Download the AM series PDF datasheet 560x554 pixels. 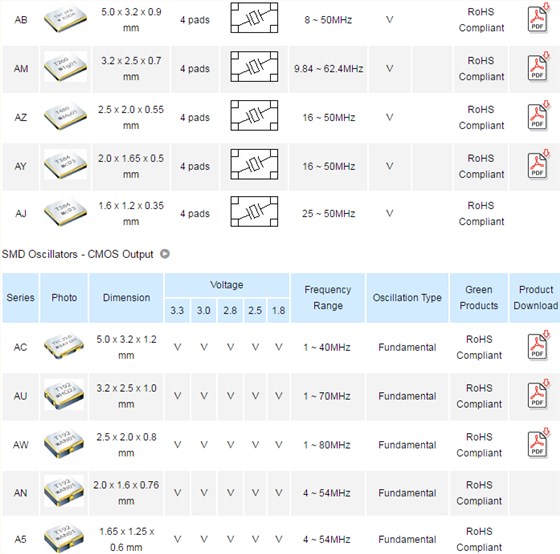[x=539, y=67]
